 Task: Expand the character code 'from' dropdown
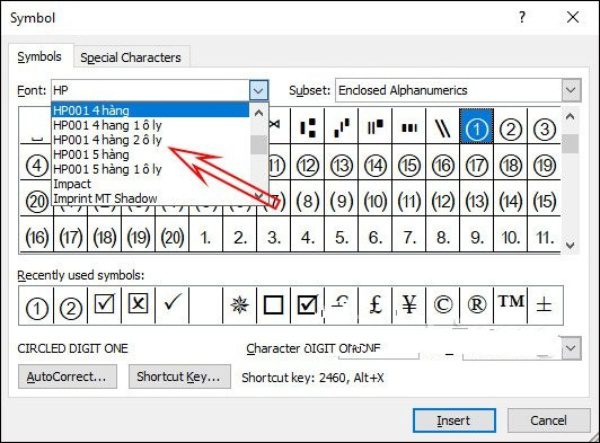point(571,349)
